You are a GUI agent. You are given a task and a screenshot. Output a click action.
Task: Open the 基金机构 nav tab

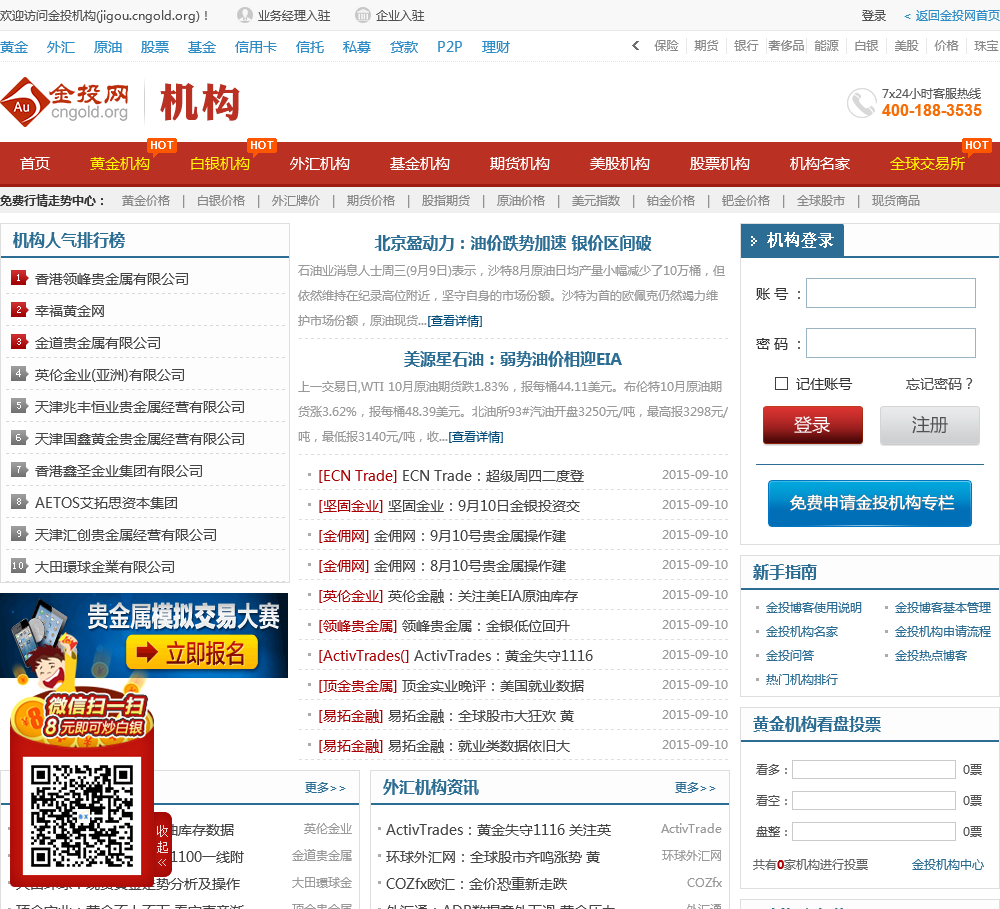(x=420, y=164)
